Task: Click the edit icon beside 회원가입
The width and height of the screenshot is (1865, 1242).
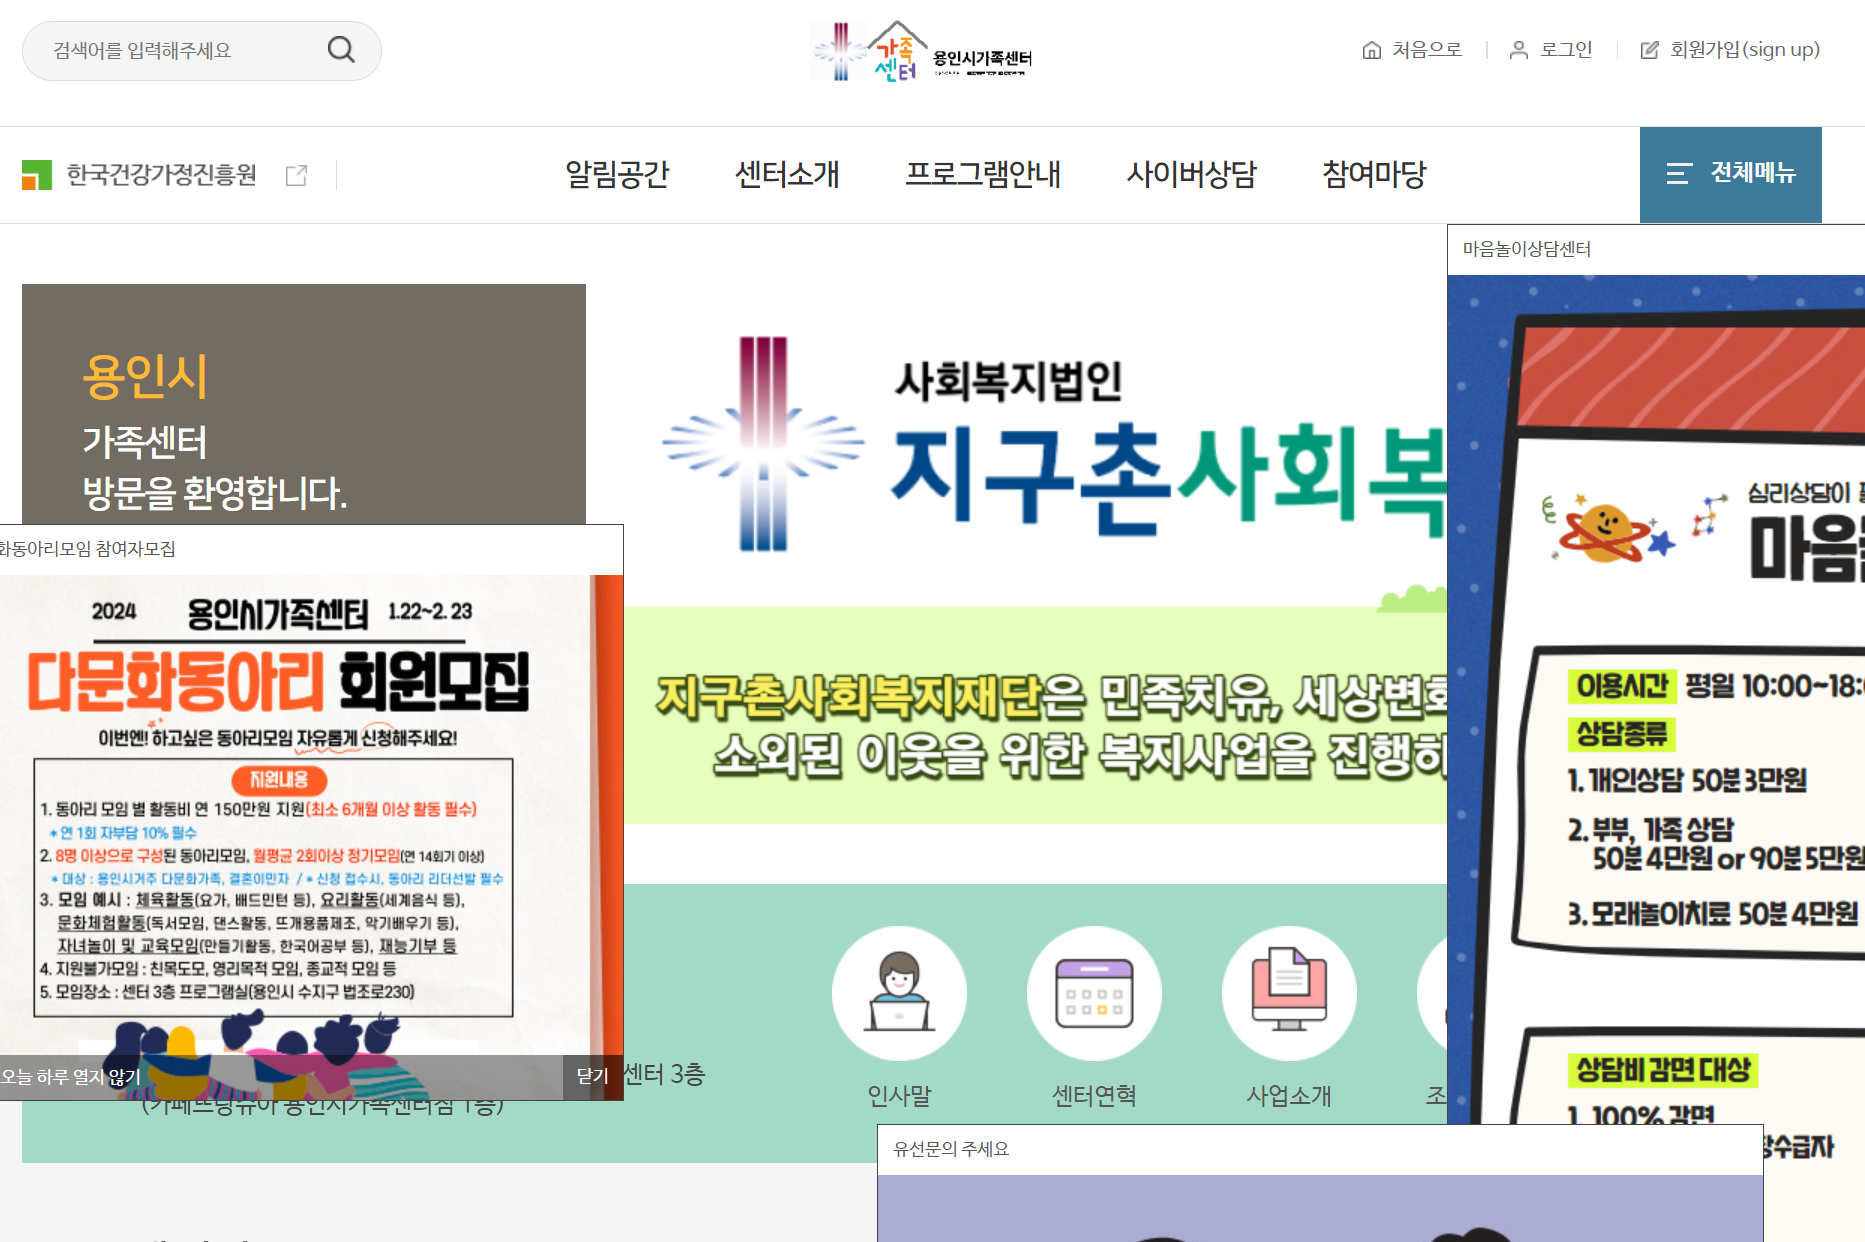Action: [1649, 50]
